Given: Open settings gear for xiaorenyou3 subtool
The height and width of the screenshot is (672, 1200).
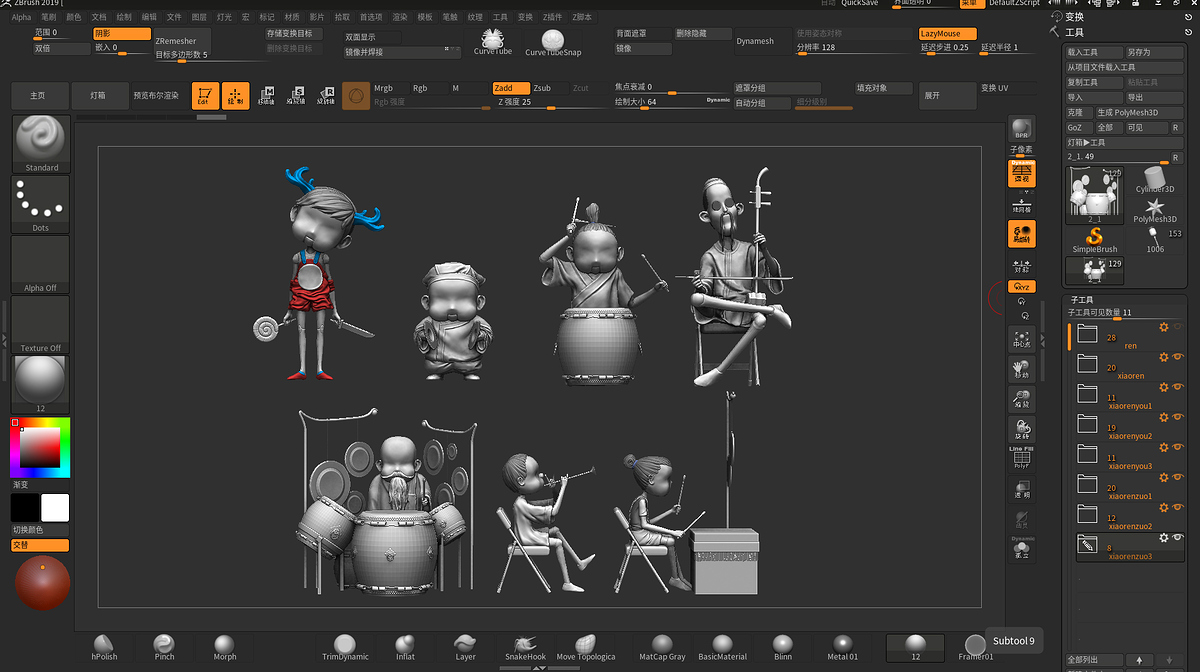Looking at the screenshot, I should 1163,448.
